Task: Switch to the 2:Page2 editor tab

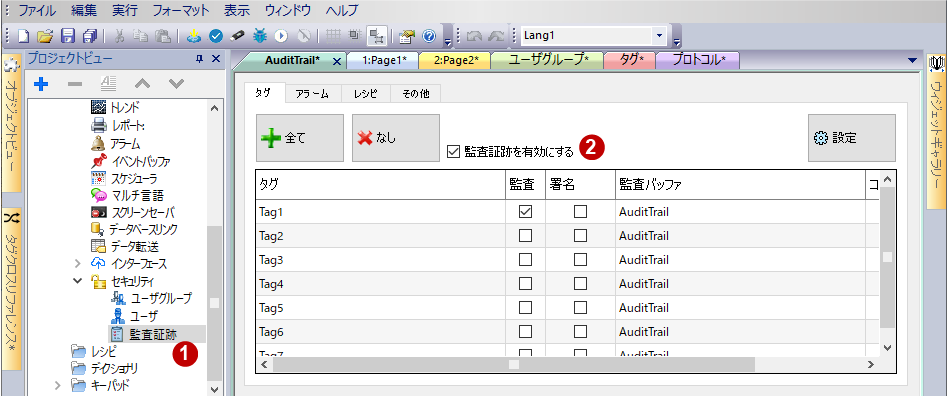Action: [x=456, y=60]
